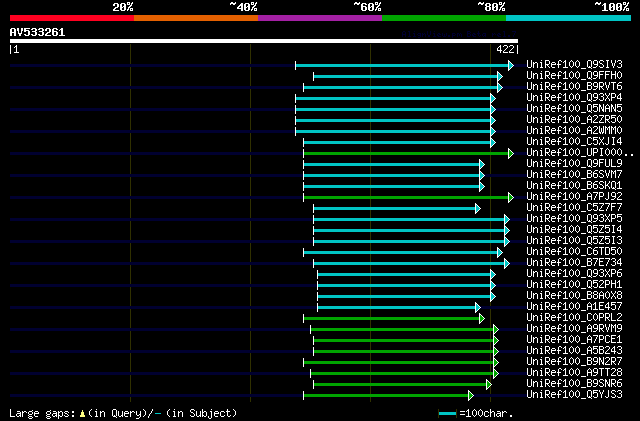This screenshot has height=421, width=640.
Task: Open the UniRef100_B9RVT6 hit label
Action: (x=574, y=87)
